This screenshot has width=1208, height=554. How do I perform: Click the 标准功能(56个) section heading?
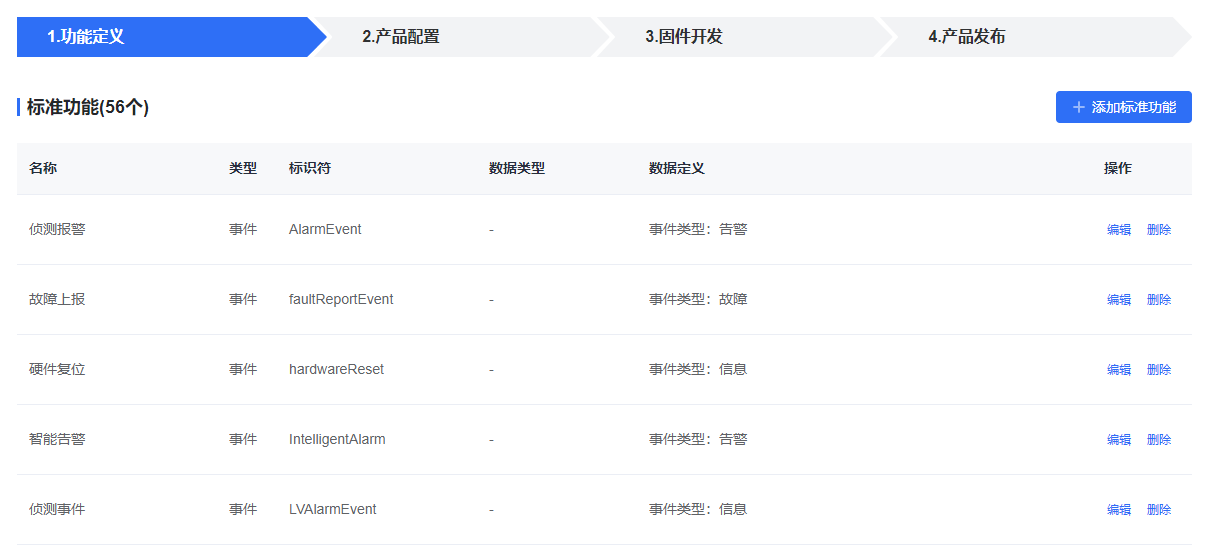pos(88,107)
